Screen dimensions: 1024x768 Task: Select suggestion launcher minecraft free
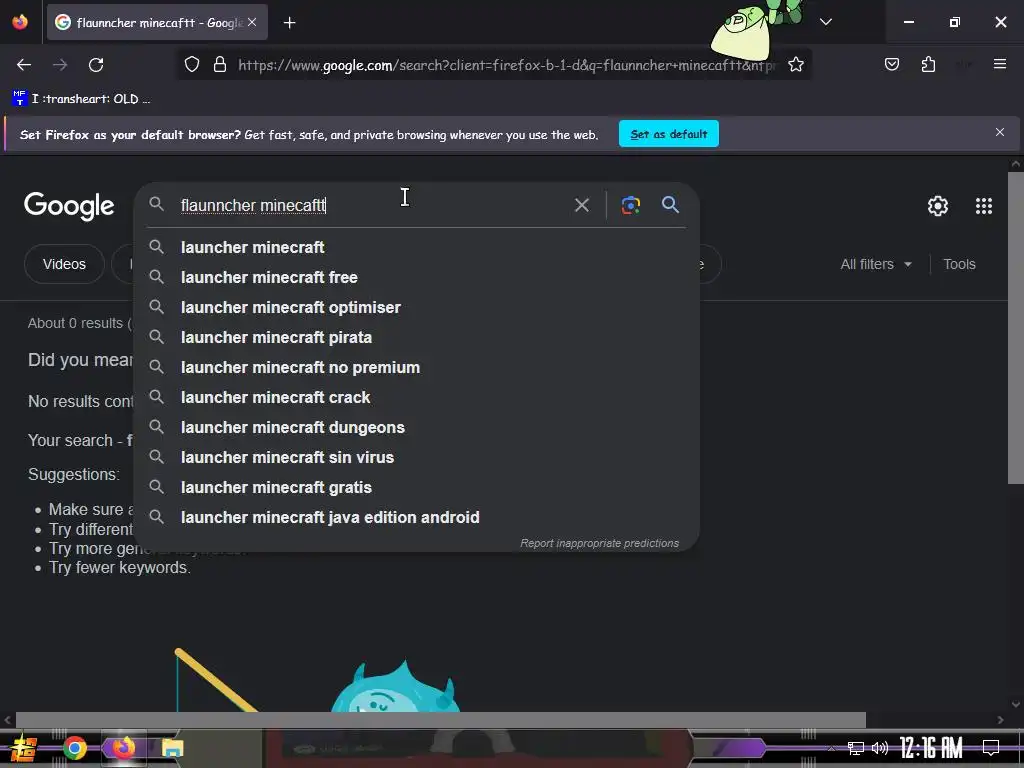point(417,278)
